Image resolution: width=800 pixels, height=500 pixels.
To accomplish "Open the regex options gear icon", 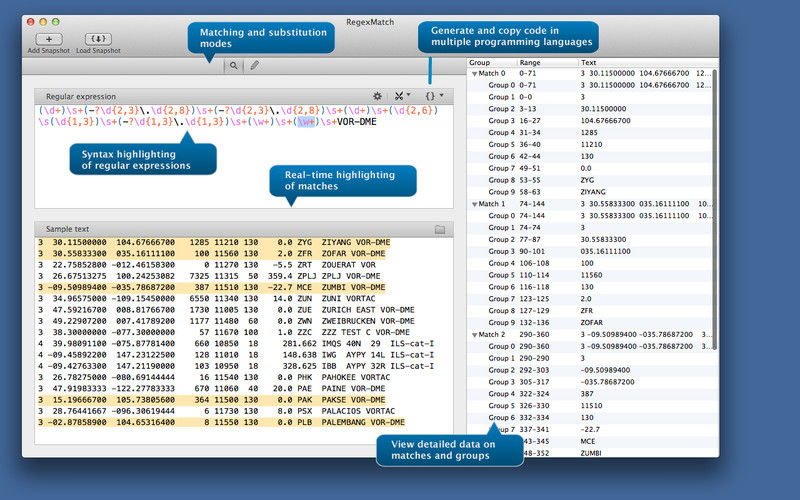I will 377,96.
